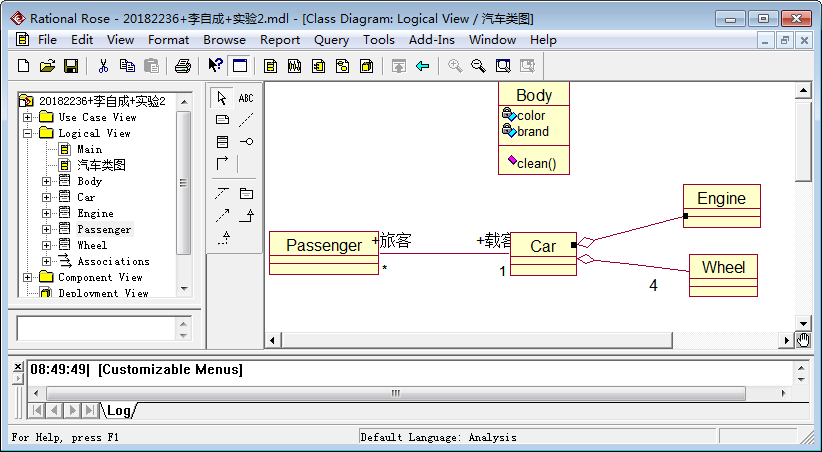
Task: Select 汽车类图 diagram in browser tree
Action: [x=102, y=165]
